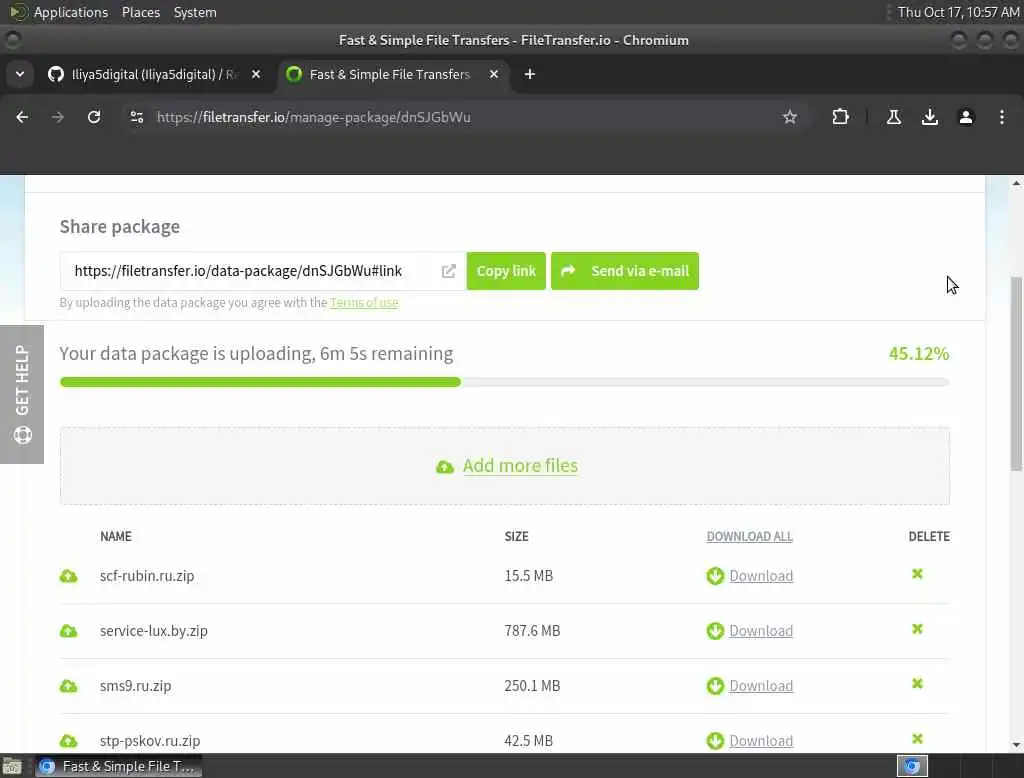This screenshot has width=1024, height=778.
Task: Bookmark this page with the star icon
Action: pos(790,117)
